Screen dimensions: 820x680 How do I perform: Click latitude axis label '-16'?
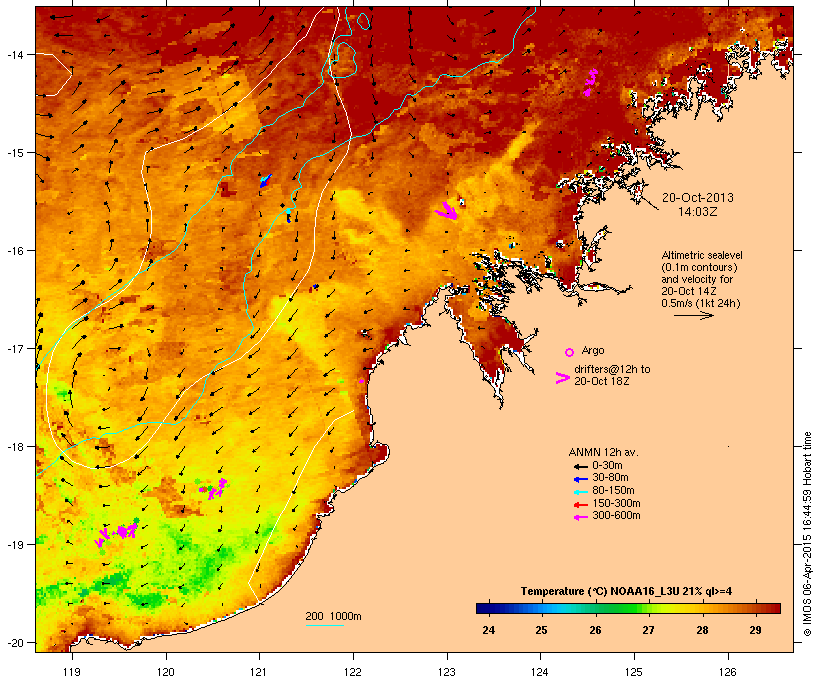coord(15,251)
